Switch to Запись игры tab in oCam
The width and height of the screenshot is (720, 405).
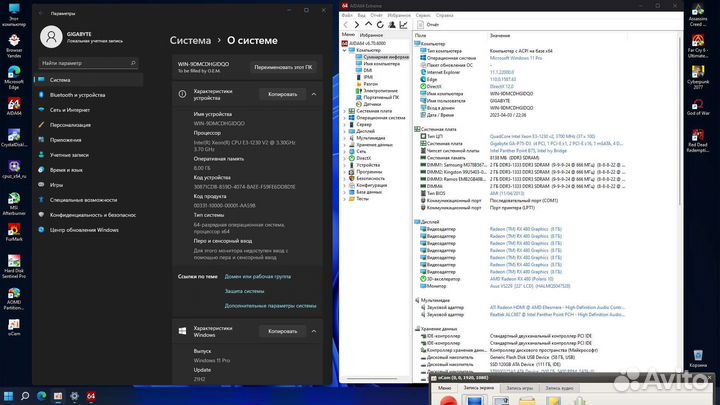tap(519, 388)
